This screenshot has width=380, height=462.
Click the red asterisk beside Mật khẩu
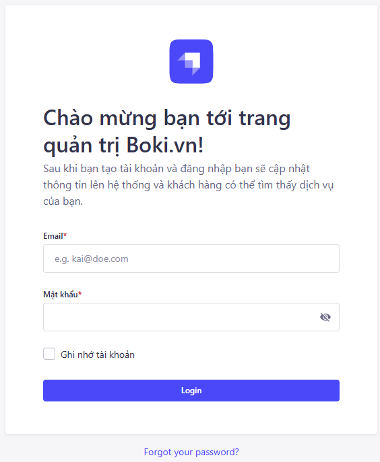(80, 293)
